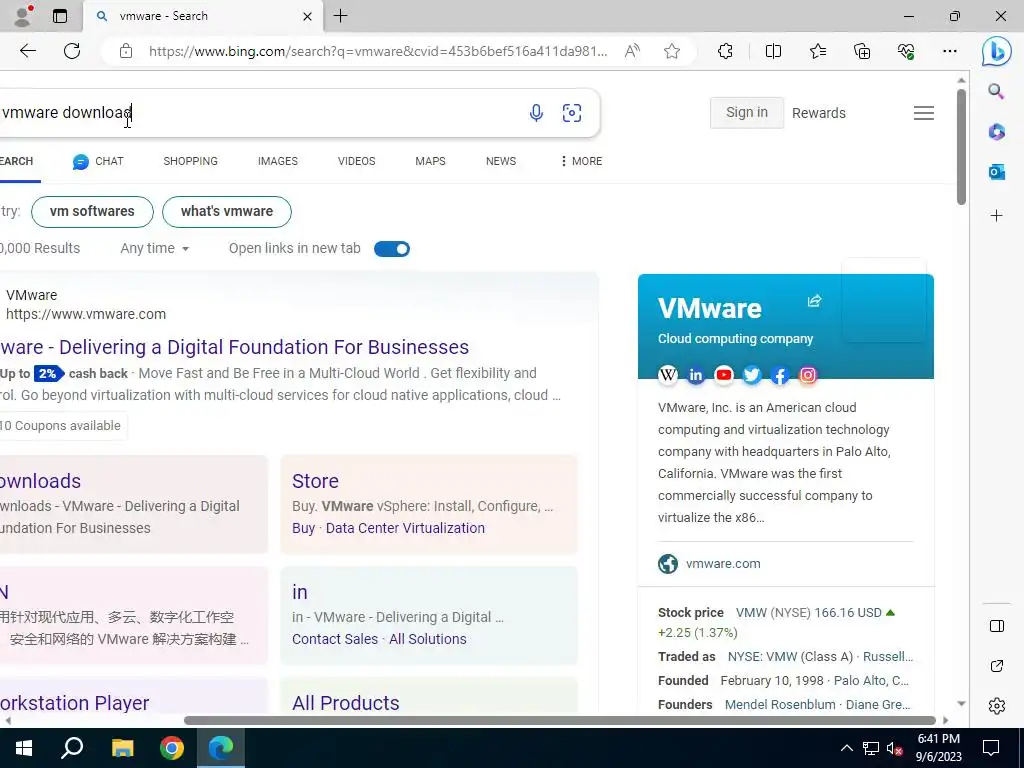Image resolution: width=1024 pixels, height=768 pixels.
Task: Open sidebar Search magnifier icon
Action: click(x=996, y=91)
